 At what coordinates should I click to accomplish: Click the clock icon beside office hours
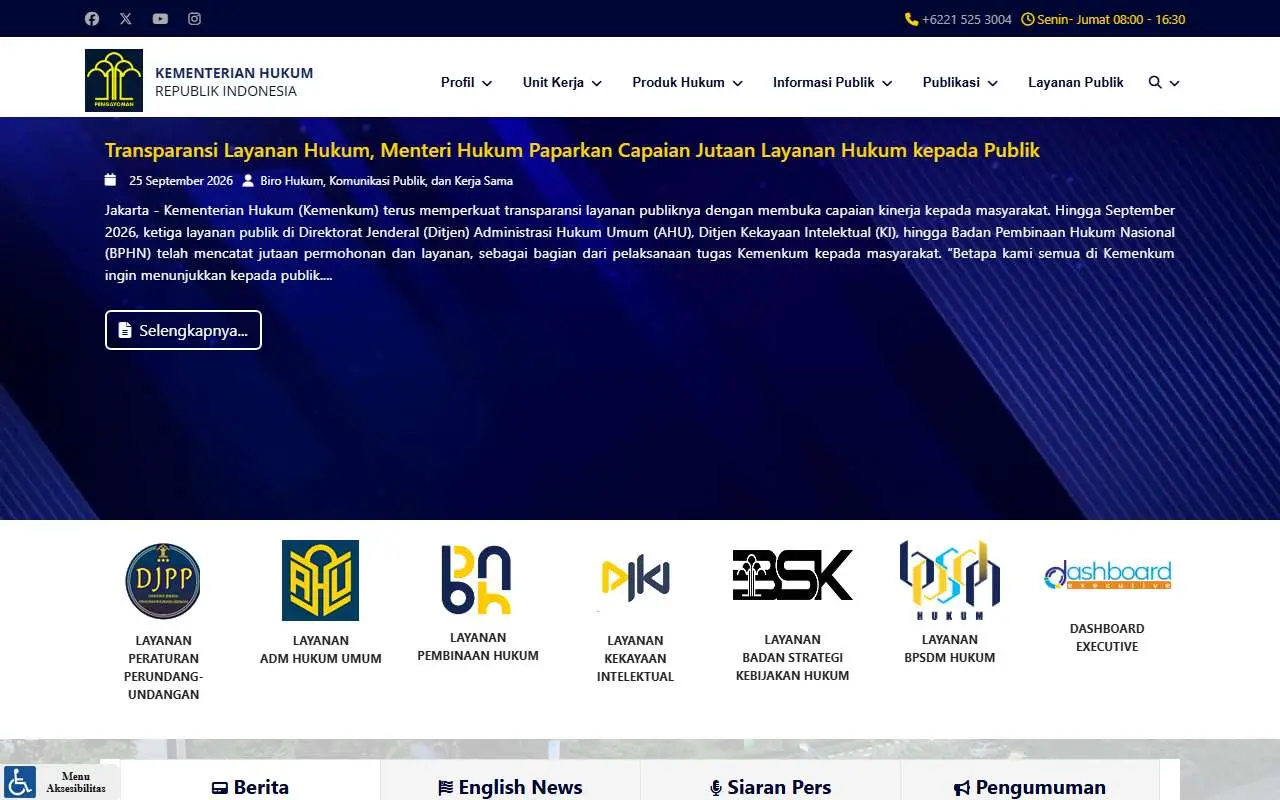tap(1027, 19)
